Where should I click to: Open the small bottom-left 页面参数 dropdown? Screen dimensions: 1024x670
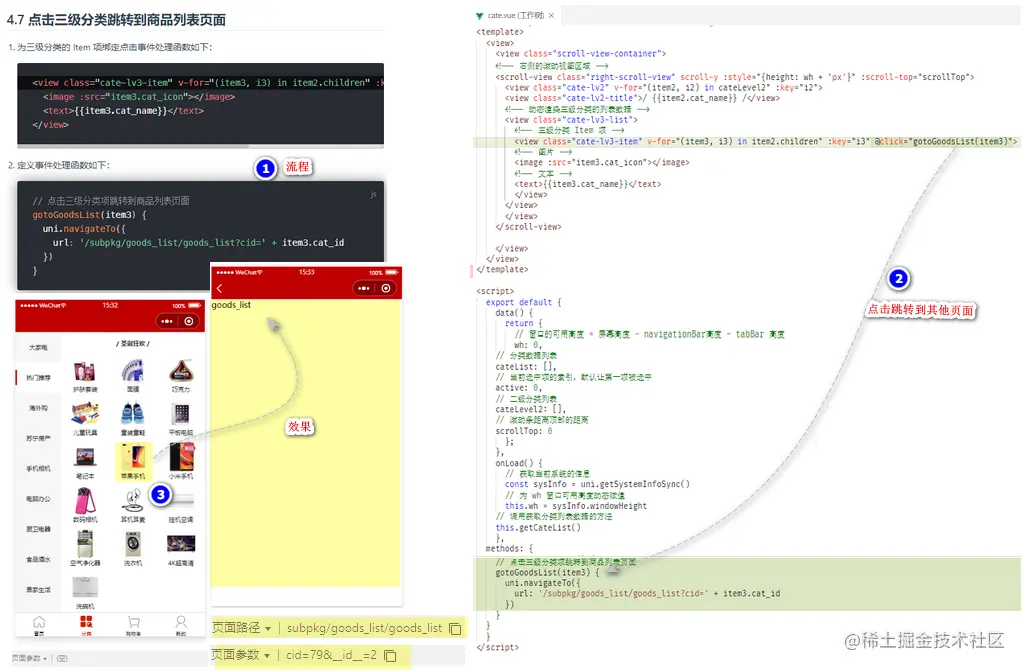(x=45, y=659)
